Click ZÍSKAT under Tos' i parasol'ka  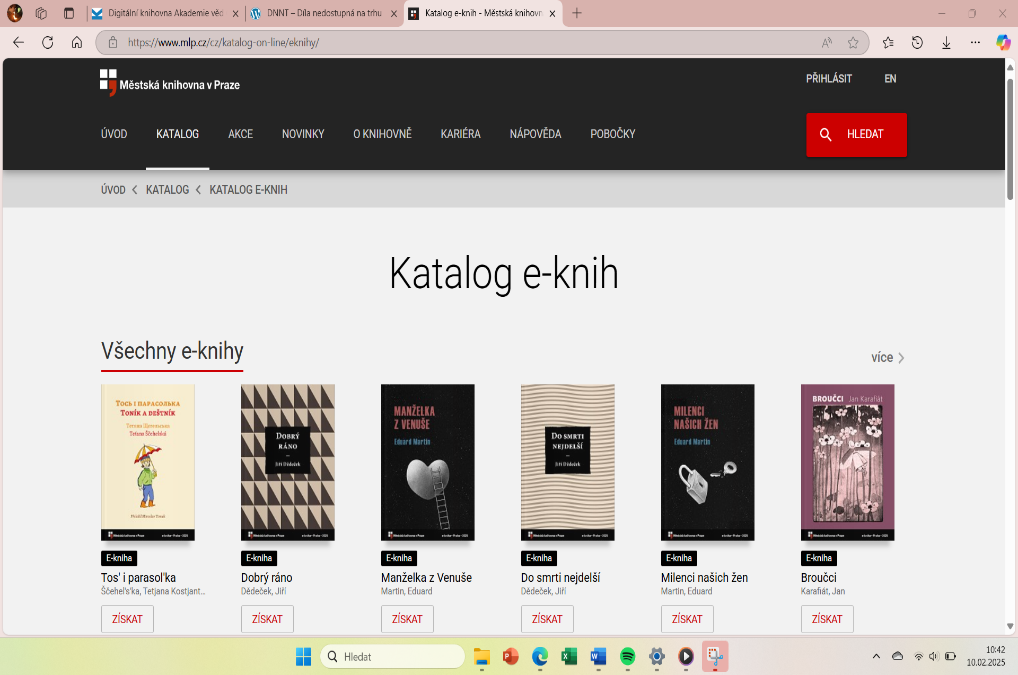(x=127, y=619)
